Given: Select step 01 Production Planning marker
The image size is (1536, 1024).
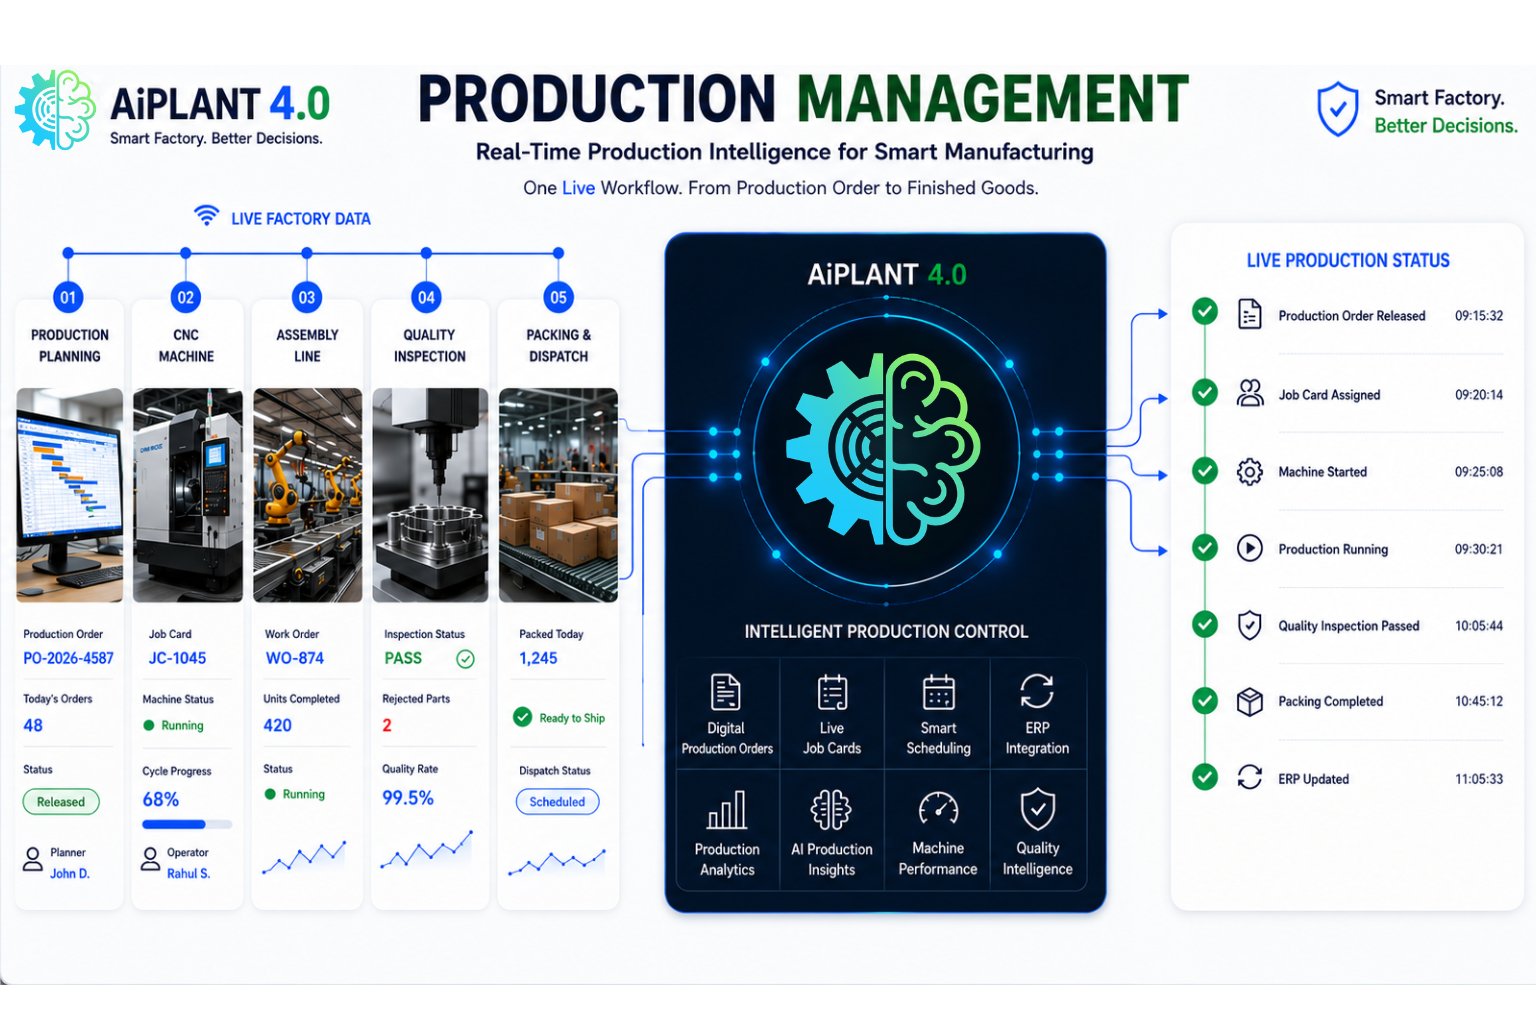Looking at the screenshot, I should pyautogui.click(x=68, y=297).
